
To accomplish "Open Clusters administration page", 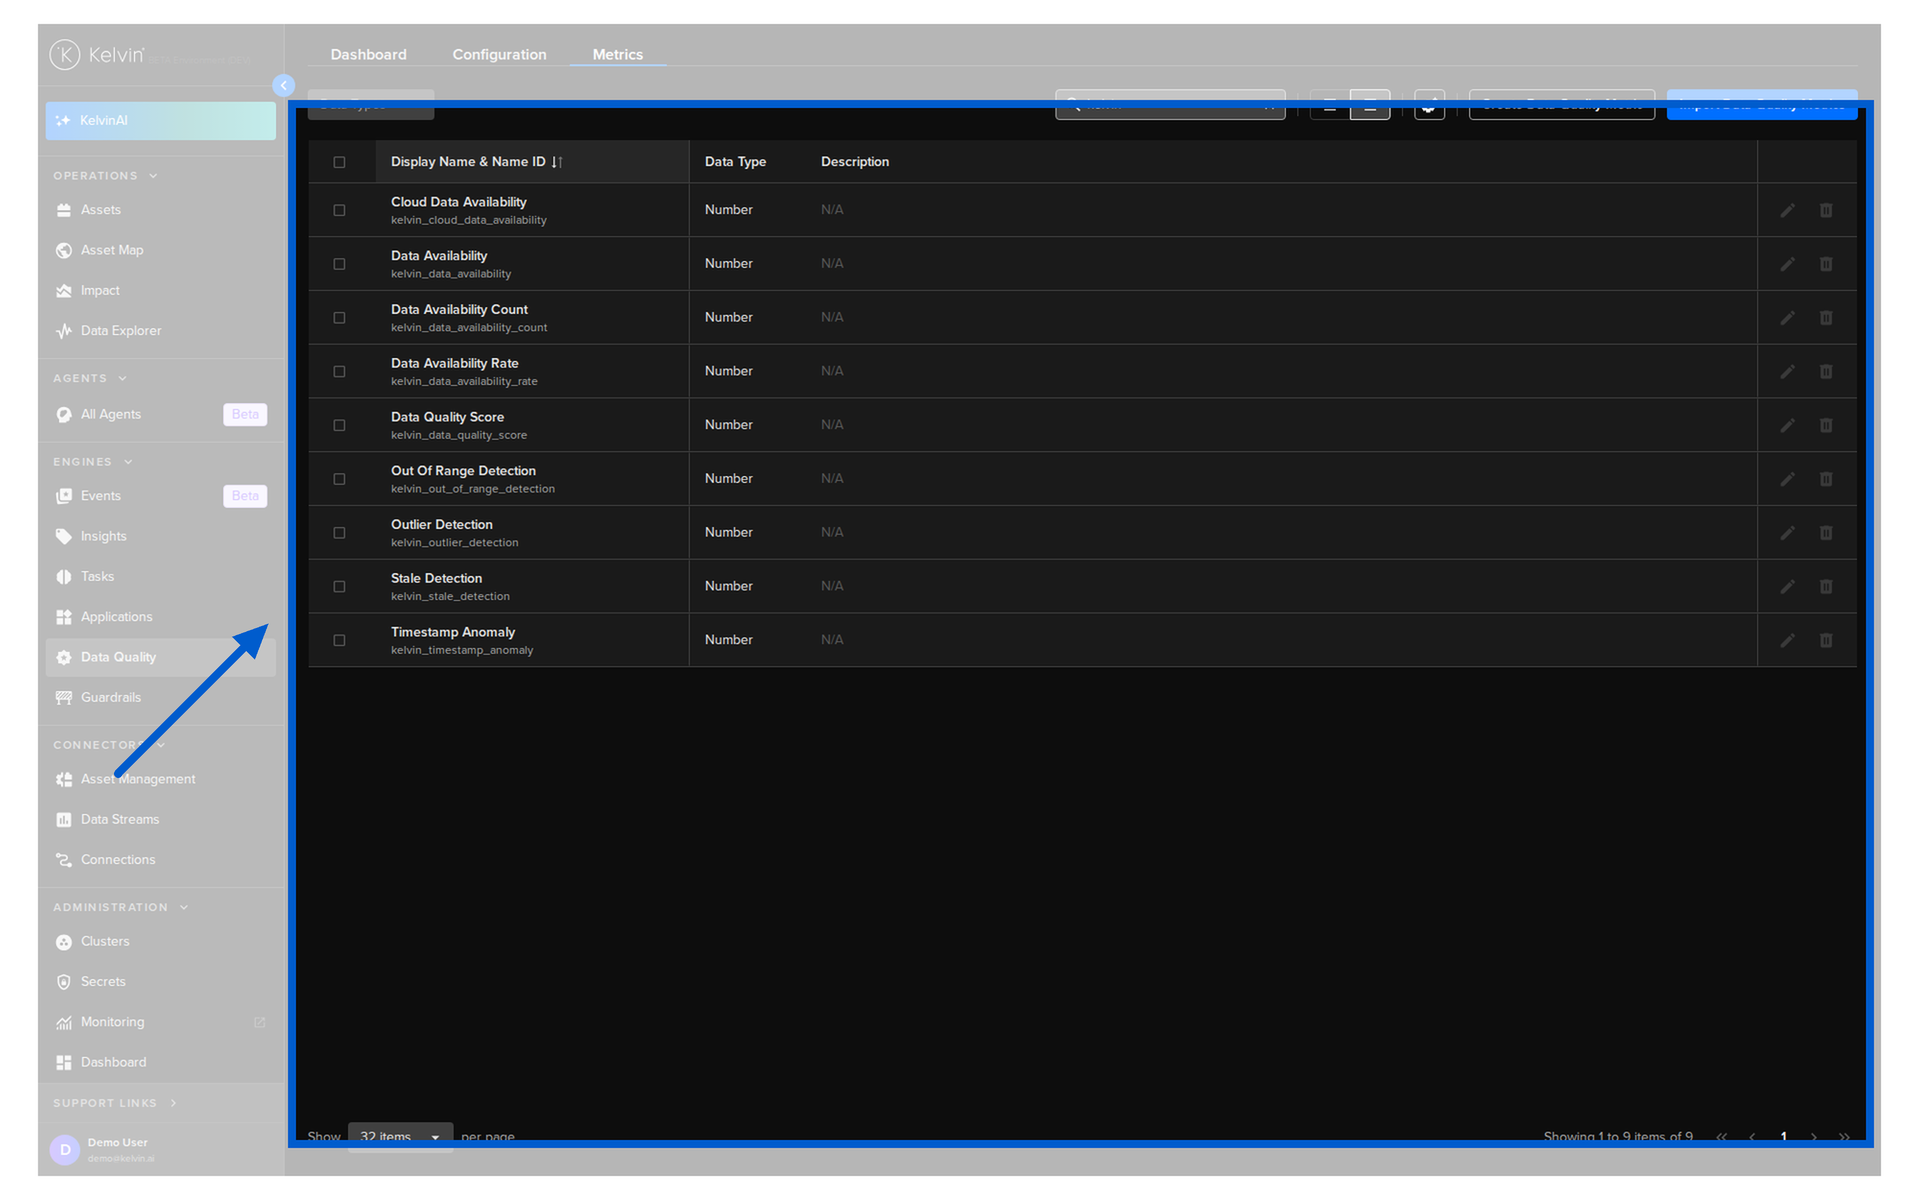I will click(160, 942).
